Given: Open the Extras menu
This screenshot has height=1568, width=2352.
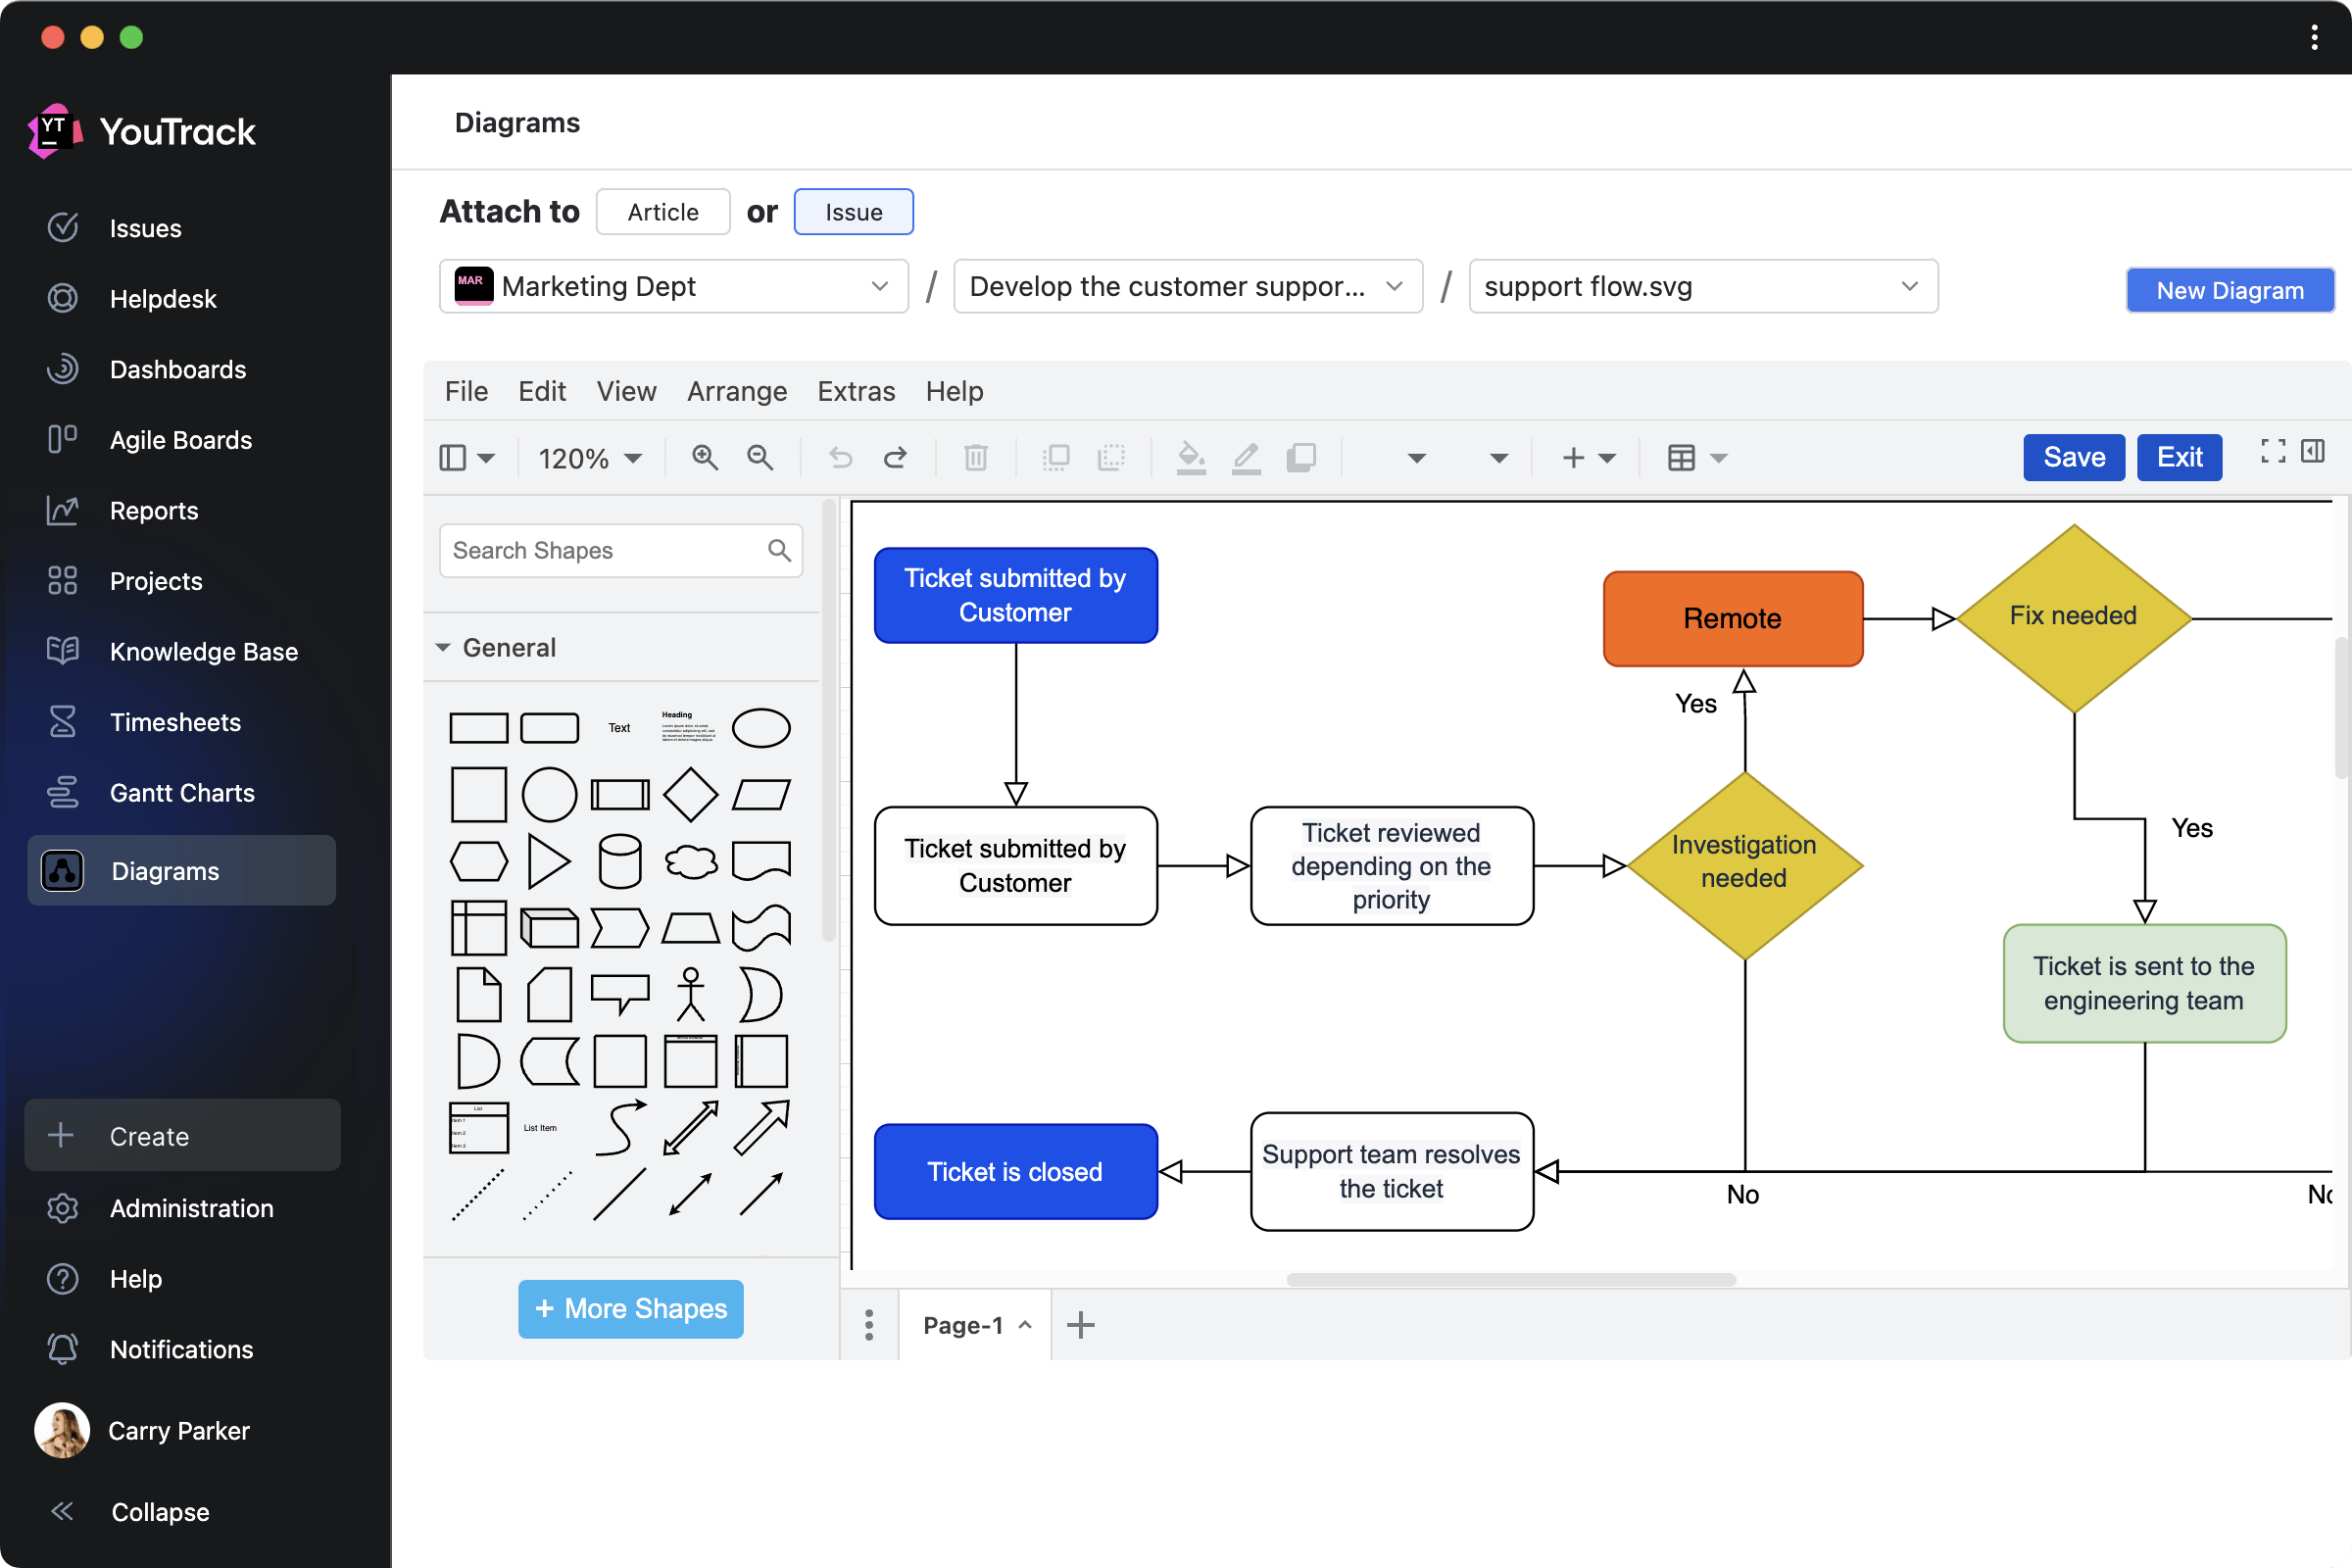Looking at the screenshot, I should coord(855,391).
